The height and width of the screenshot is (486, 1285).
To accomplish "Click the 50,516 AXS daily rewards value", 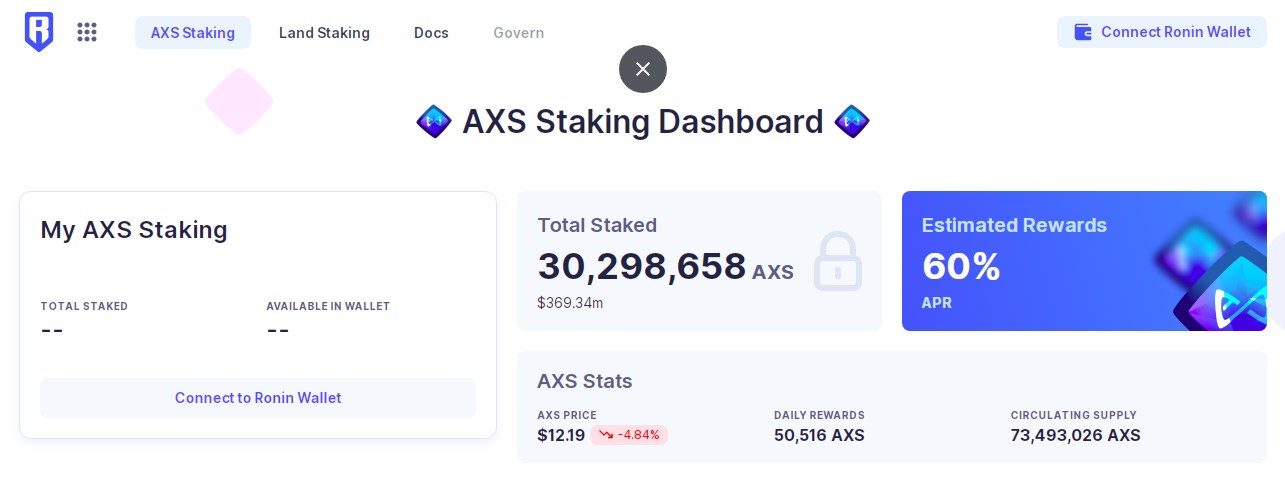I will tap(819, 435).
